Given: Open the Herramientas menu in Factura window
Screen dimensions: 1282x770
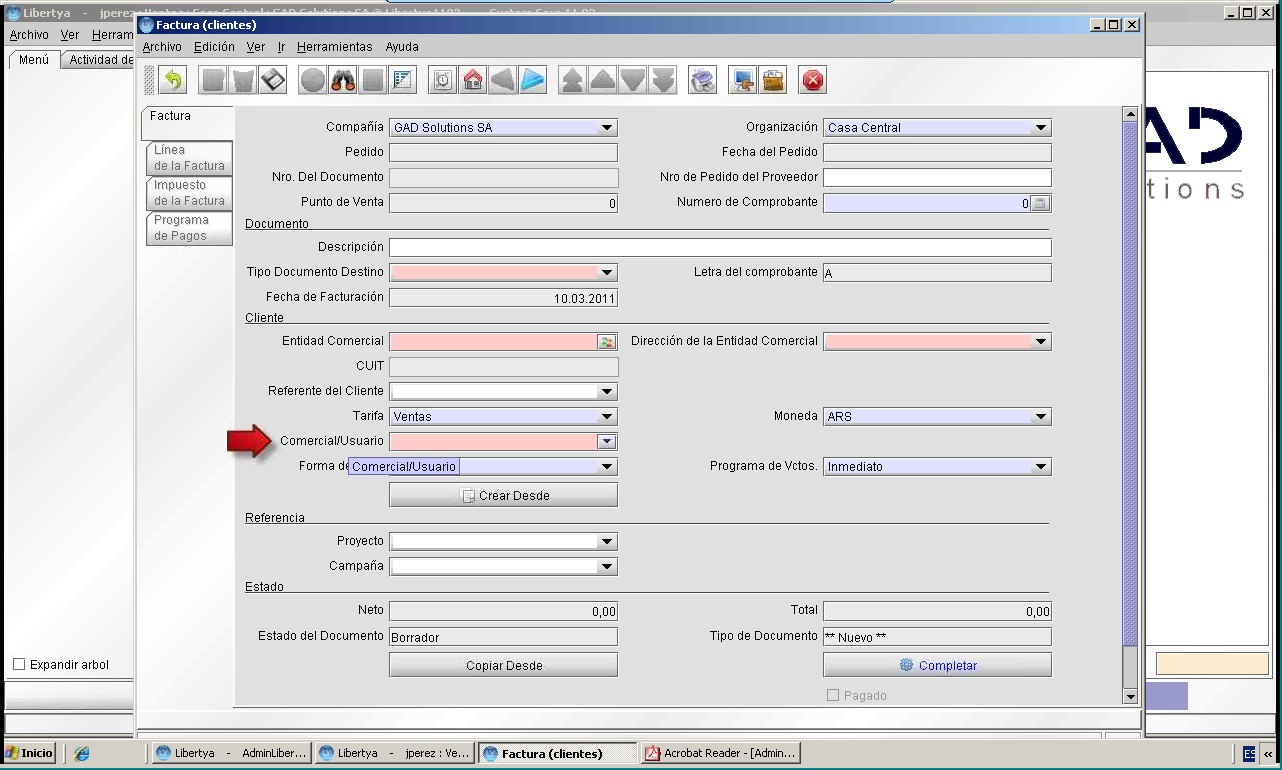Looking at the screenshot, I should point(334,47).
